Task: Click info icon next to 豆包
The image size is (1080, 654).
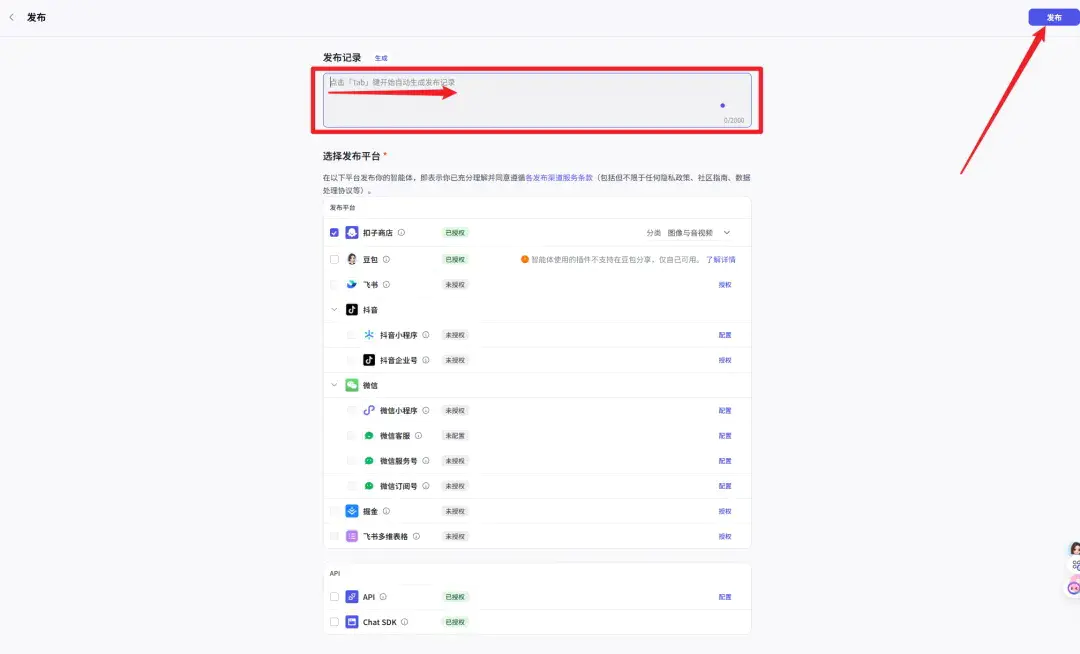Action: point(386,260)
